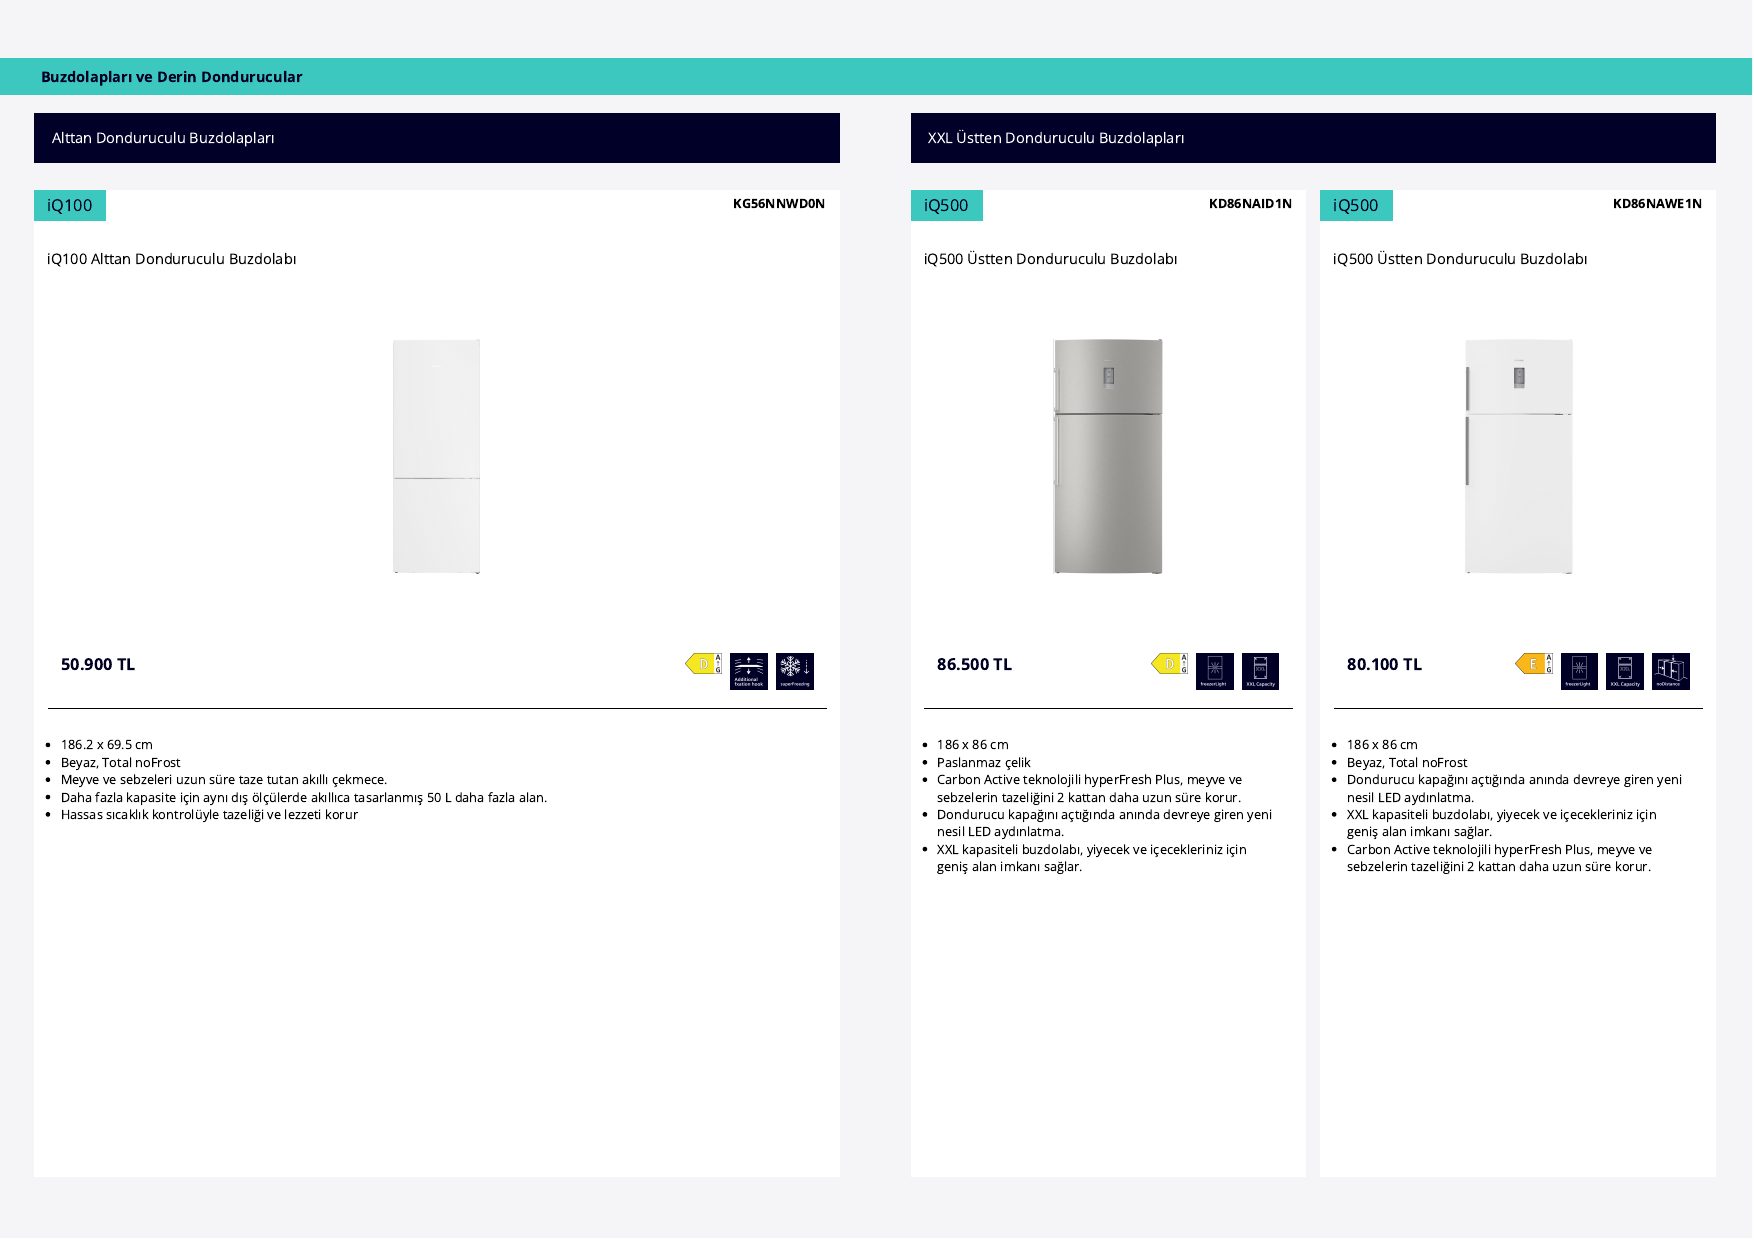Click model code KG56NNWD0N

[779, 204]
